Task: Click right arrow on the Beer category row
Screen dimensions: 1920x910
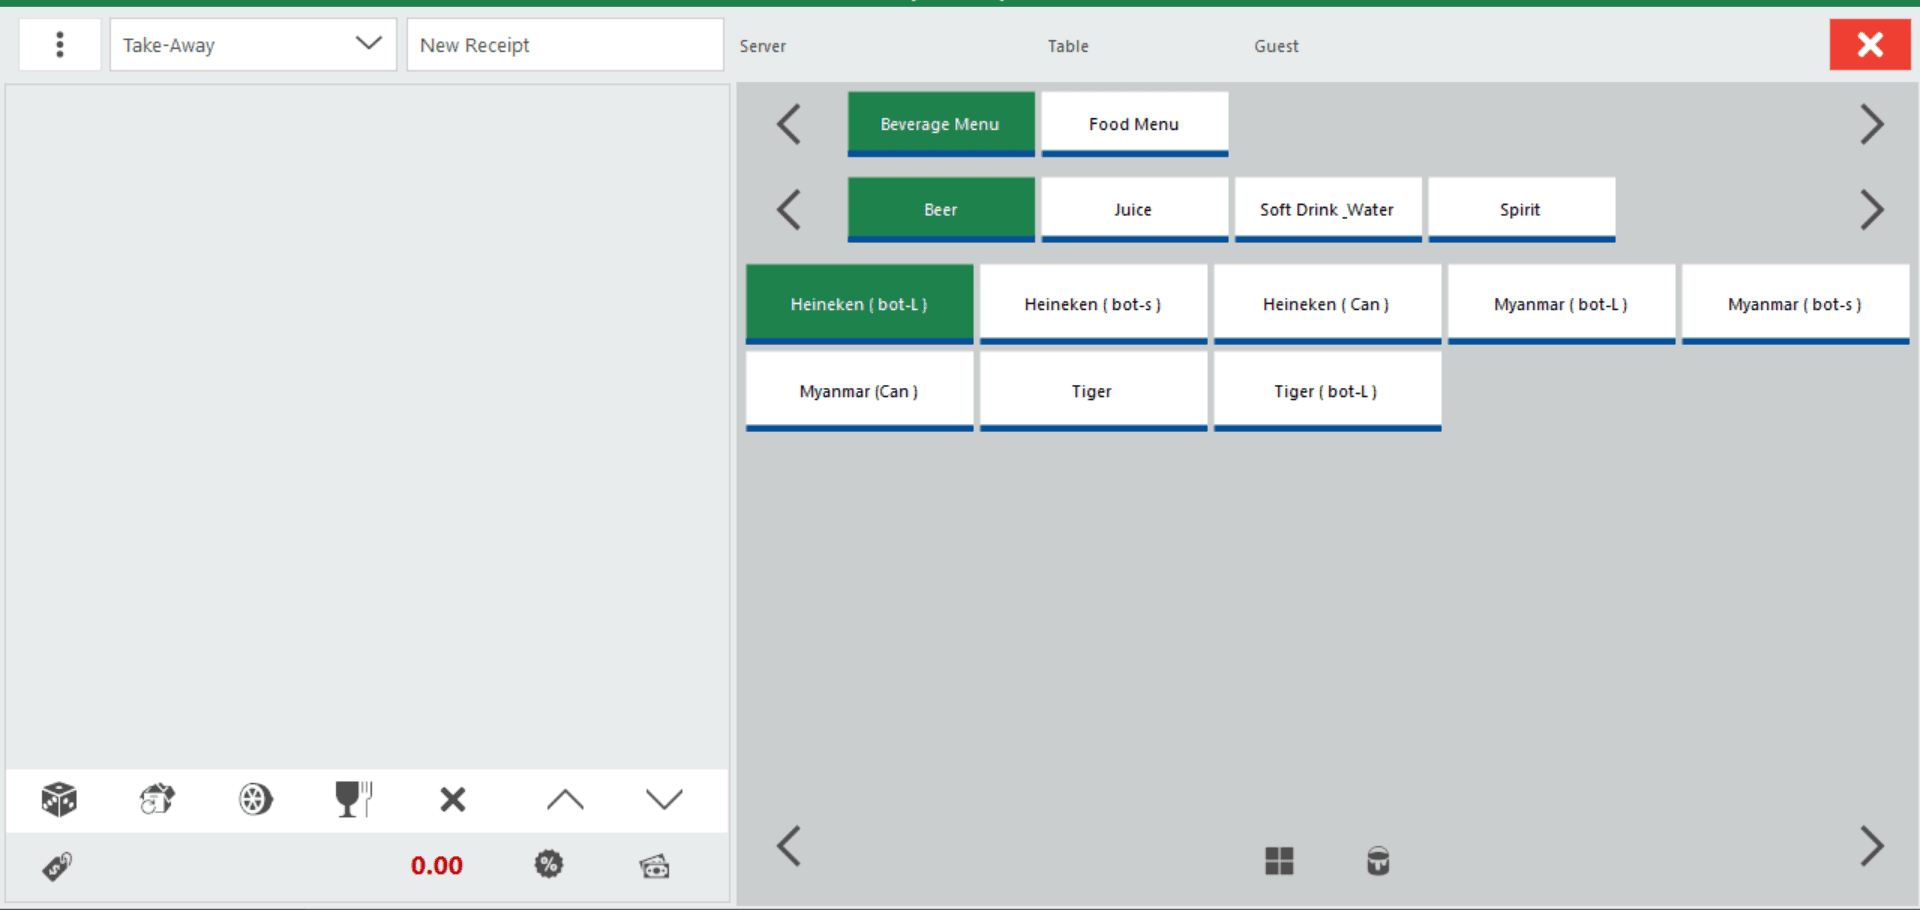Action: [1872, 210]
